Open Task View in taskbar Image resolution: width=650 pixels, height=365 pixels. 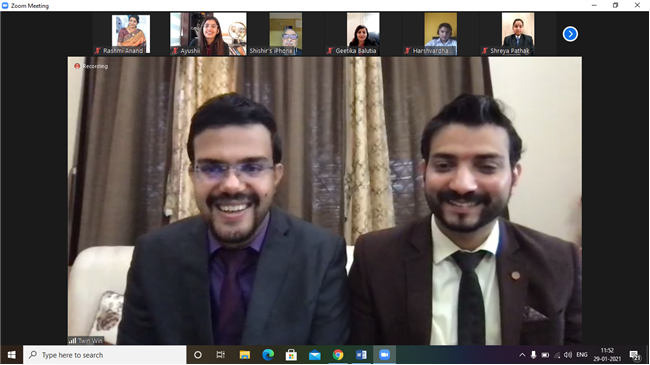221,355
